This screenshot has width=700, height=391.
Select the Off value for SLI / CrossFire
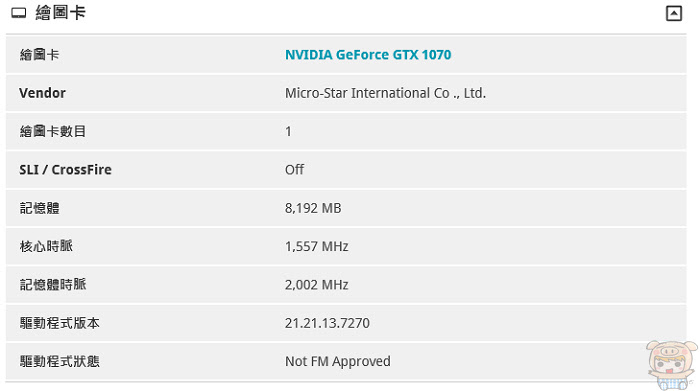[294, 170]
